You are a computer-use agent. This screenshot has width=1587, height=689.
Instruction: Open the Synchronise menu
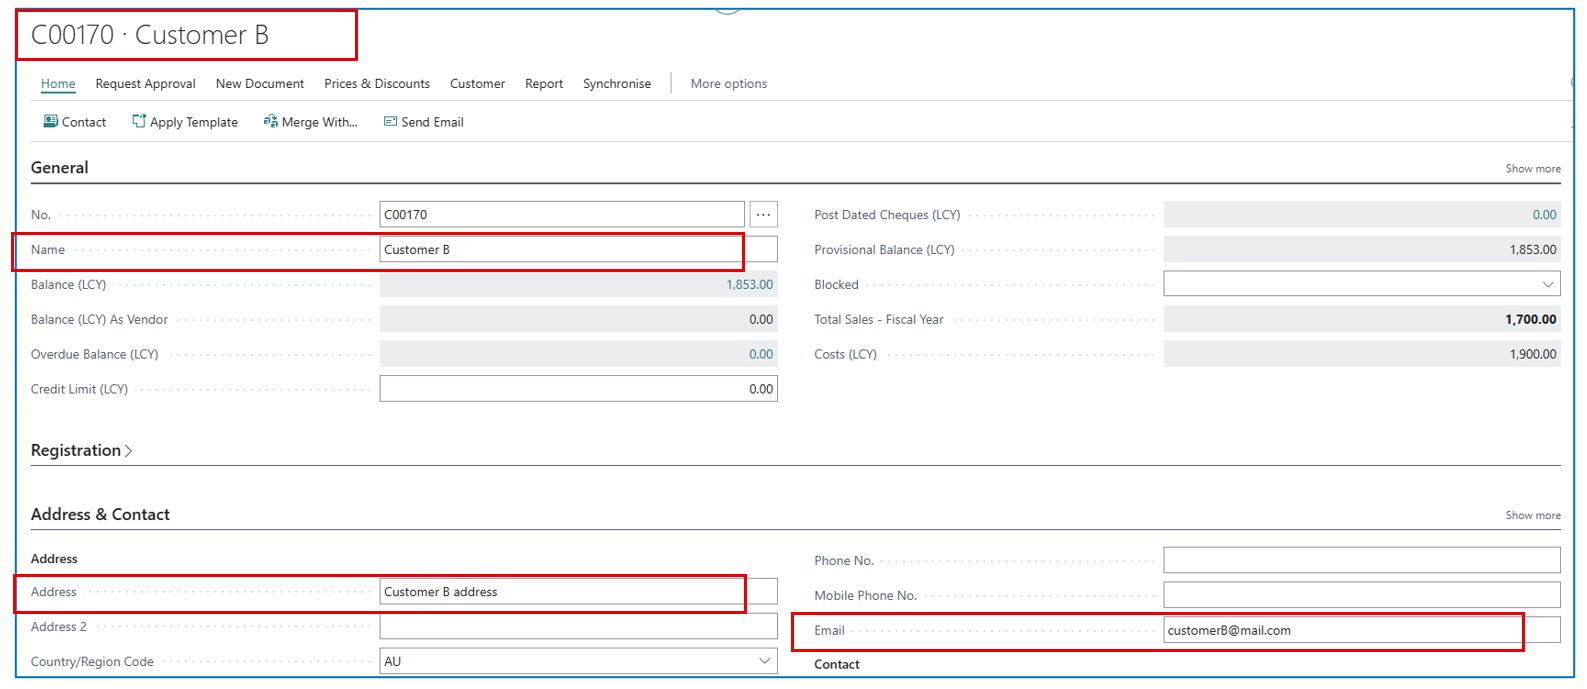(616, 84)
